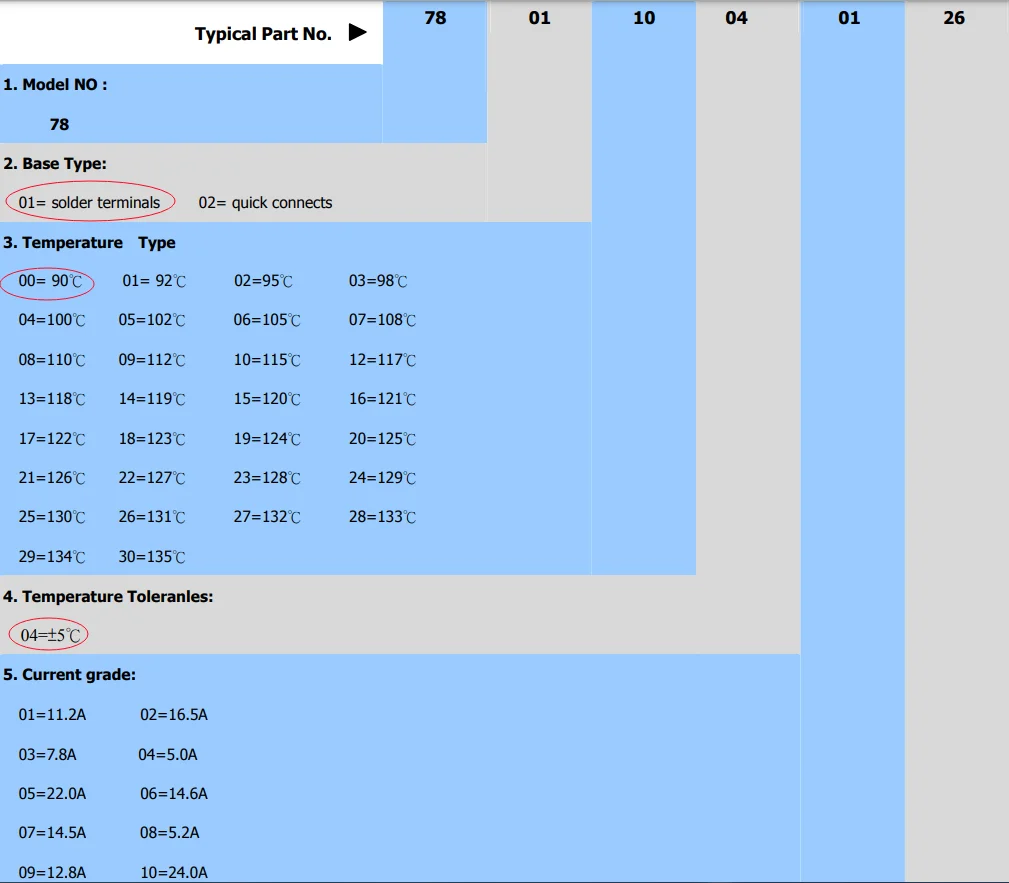Select the "08=110℃" entry
Image resolution: width=1009 pixels, height=883 pixels.
pyautogui.click(x=51, y=360)
